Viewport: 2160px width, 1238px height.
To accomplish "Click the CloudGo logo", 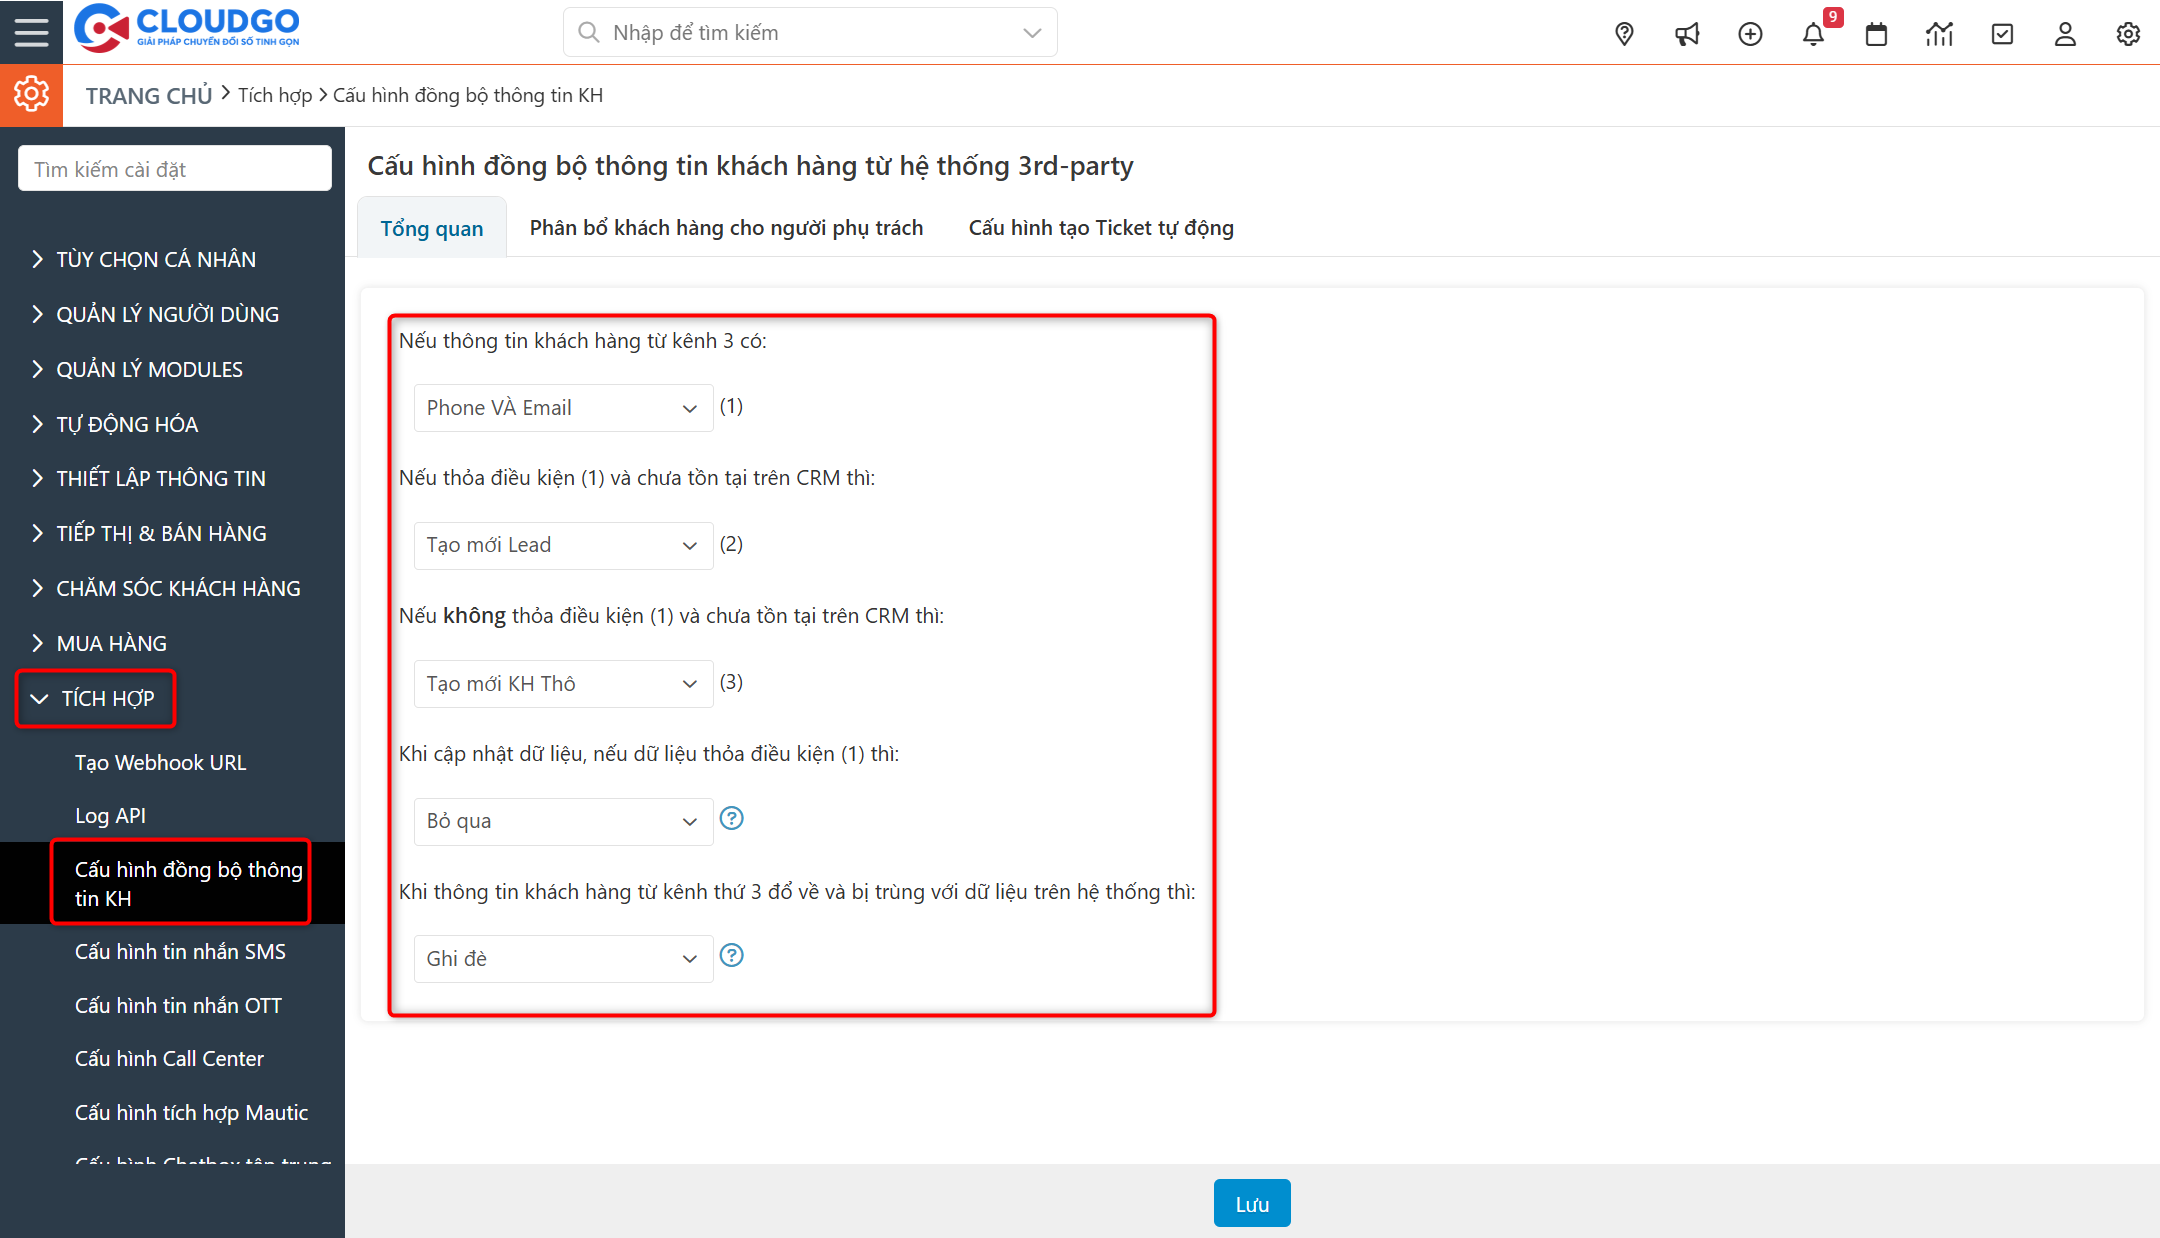I will (185, 28).
